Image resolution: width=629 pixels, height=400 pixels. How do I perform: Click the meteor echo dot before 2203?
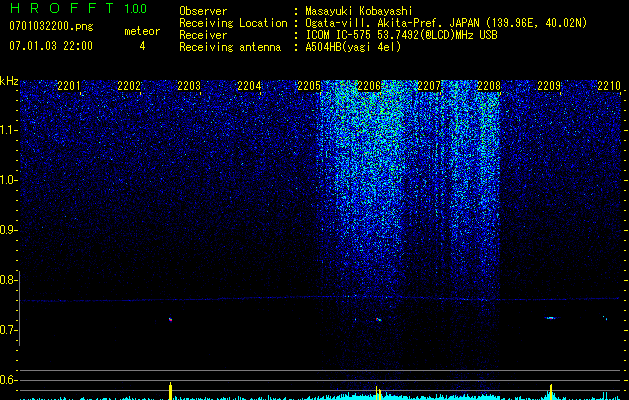coord(170,319)
